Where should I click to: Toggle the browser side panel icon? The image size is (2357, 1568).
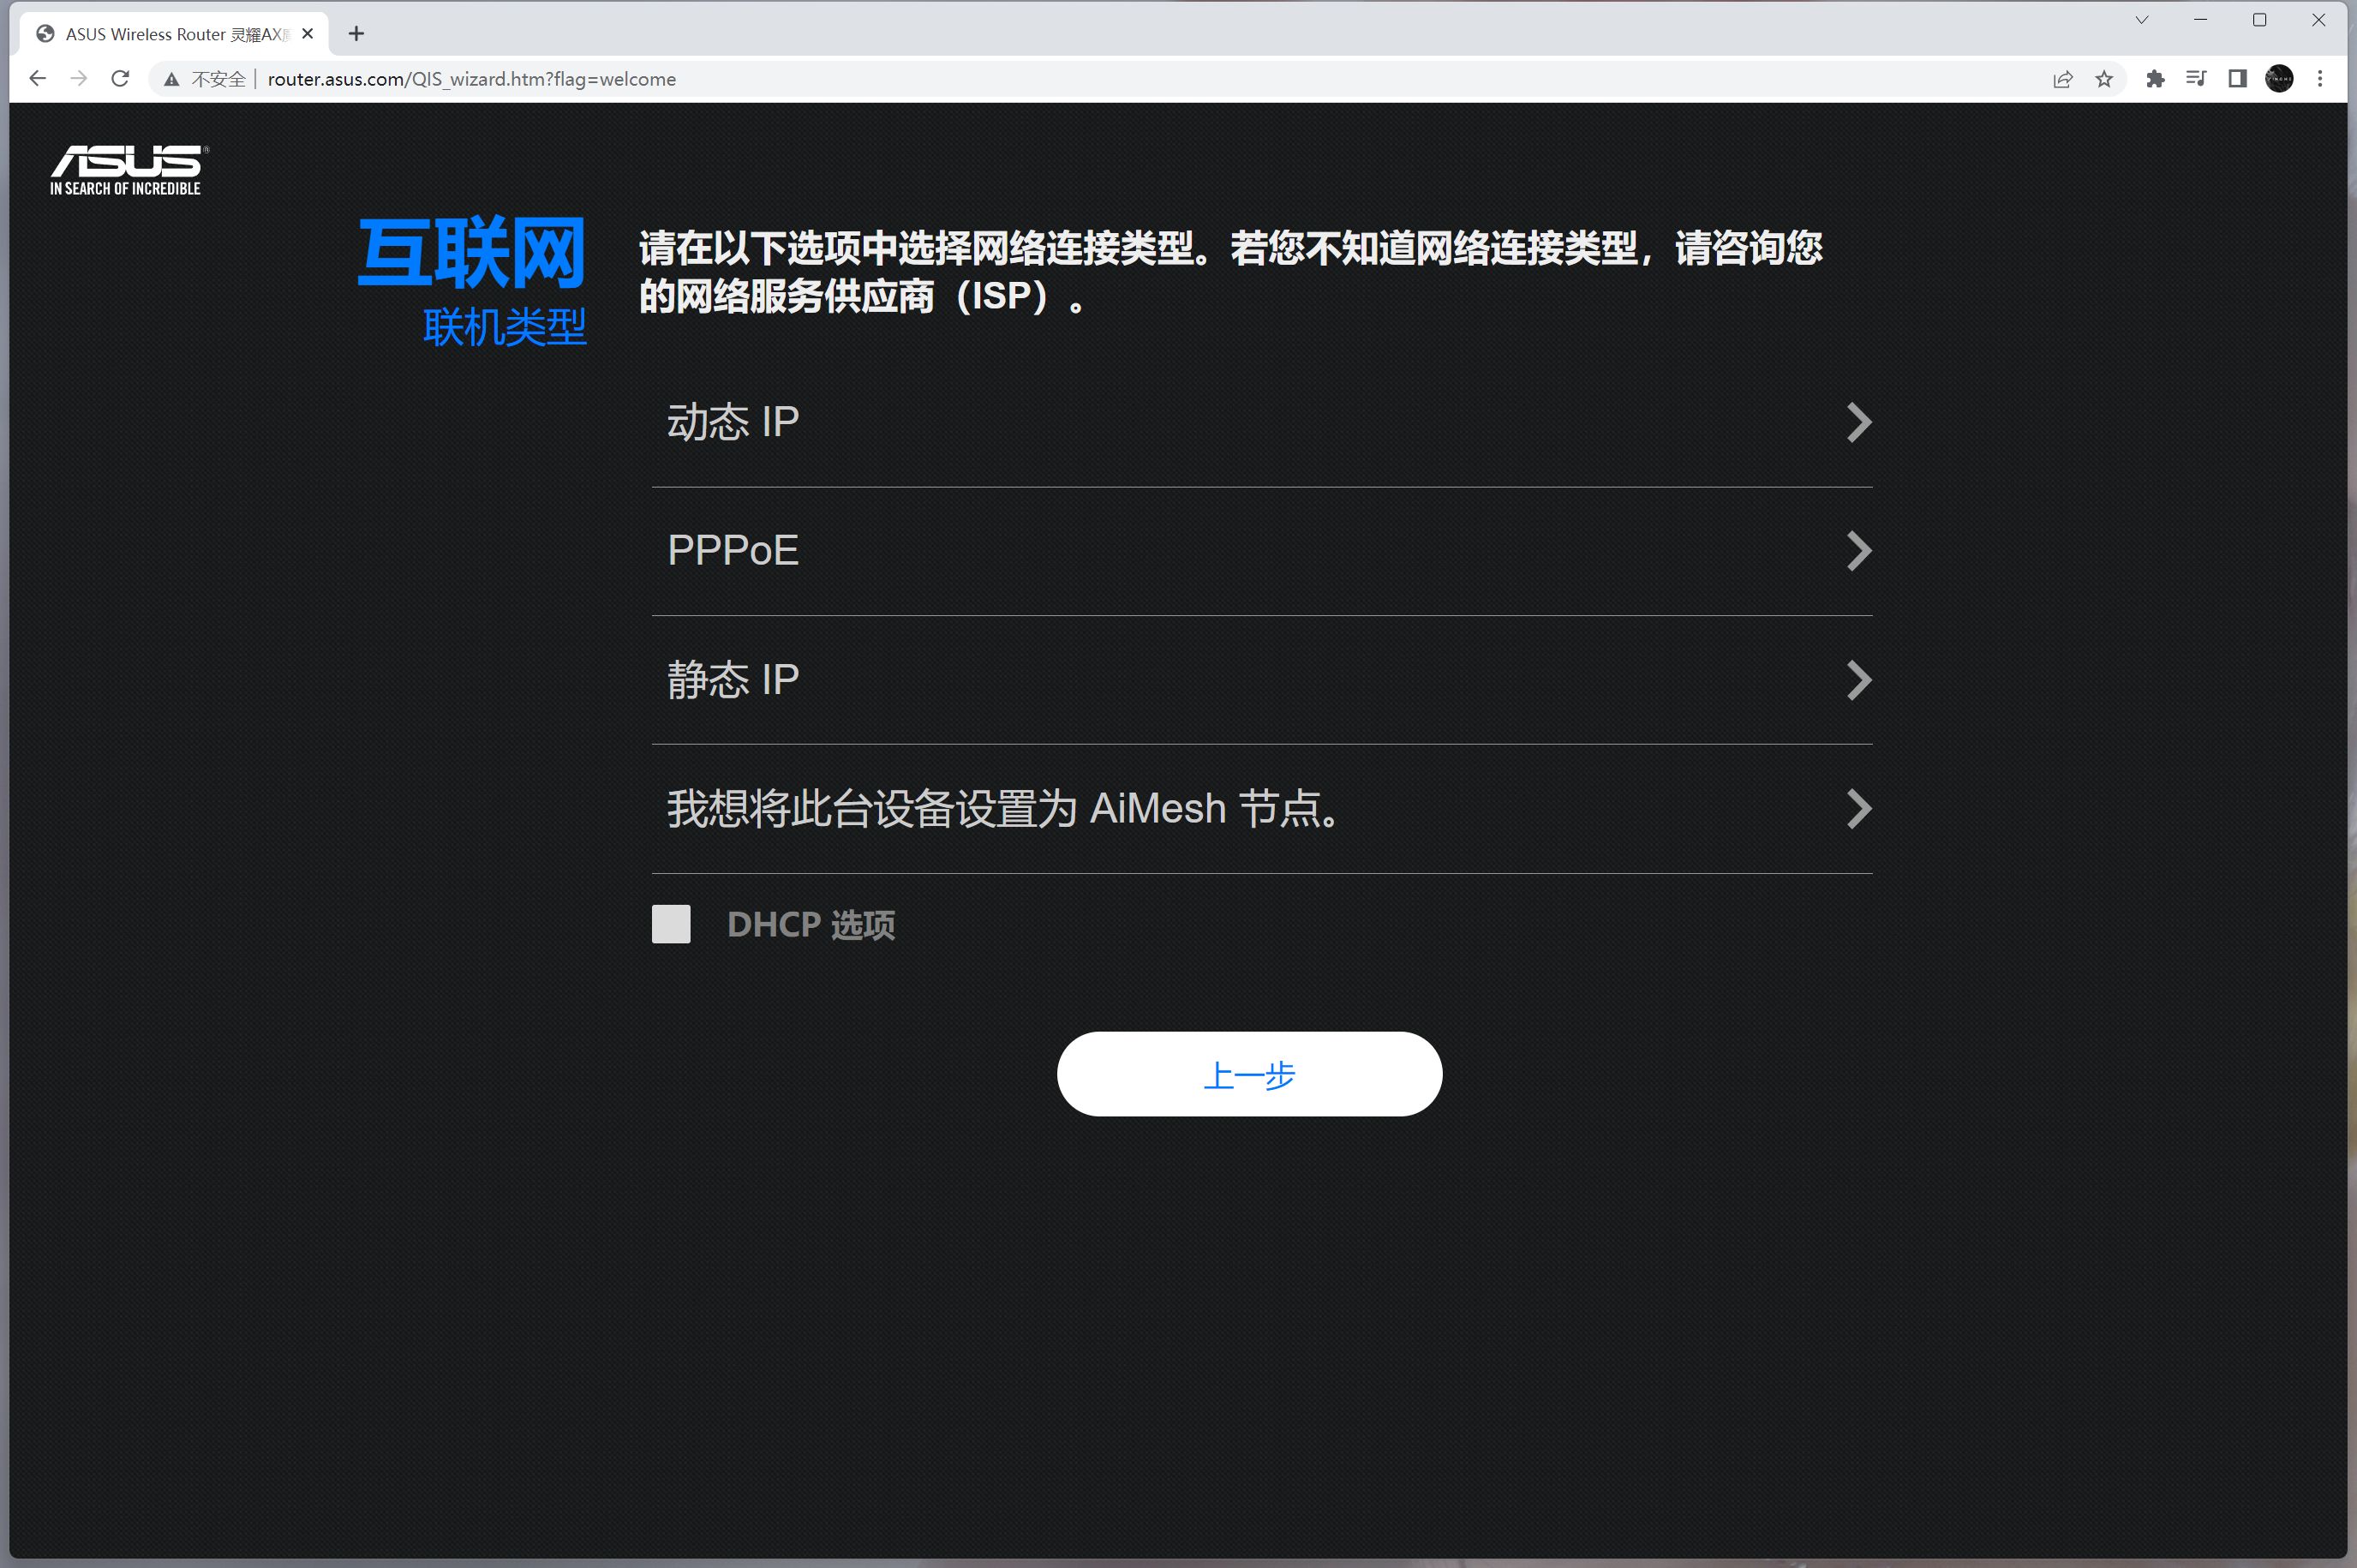pos(2238,79)
